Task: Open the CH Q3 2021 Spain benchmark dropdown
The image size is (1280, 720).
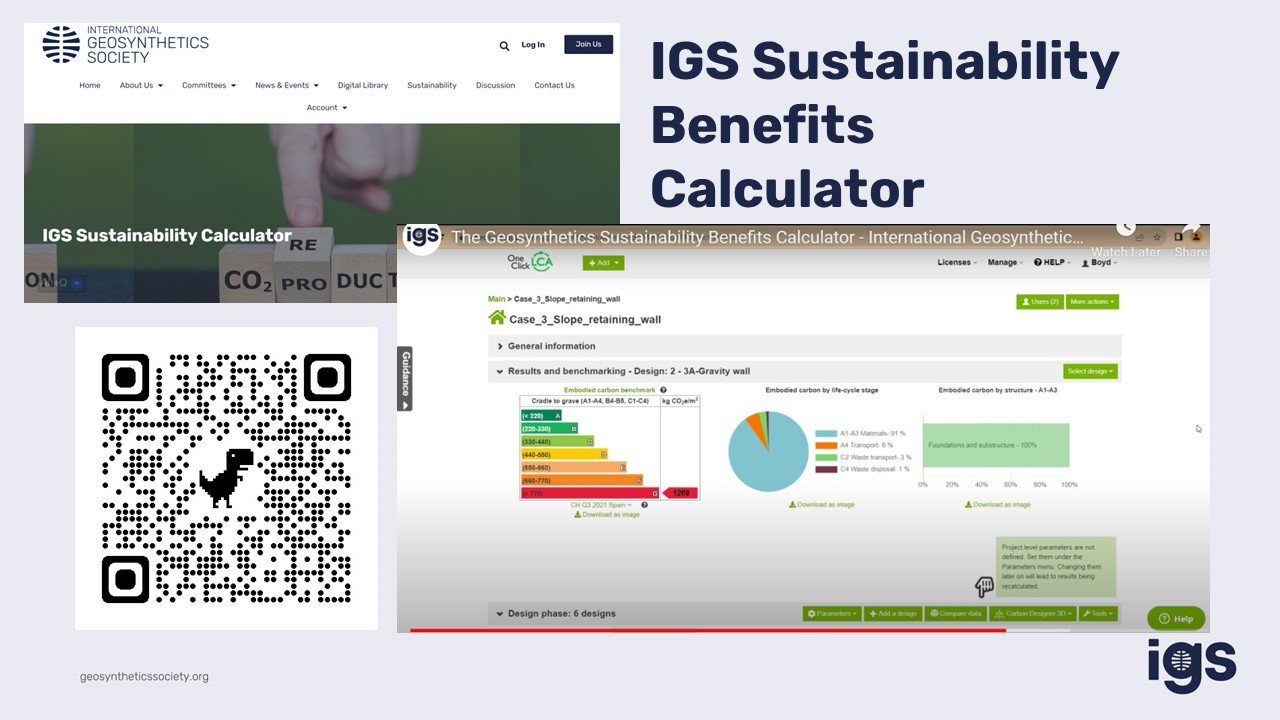Action: [601, 505]
